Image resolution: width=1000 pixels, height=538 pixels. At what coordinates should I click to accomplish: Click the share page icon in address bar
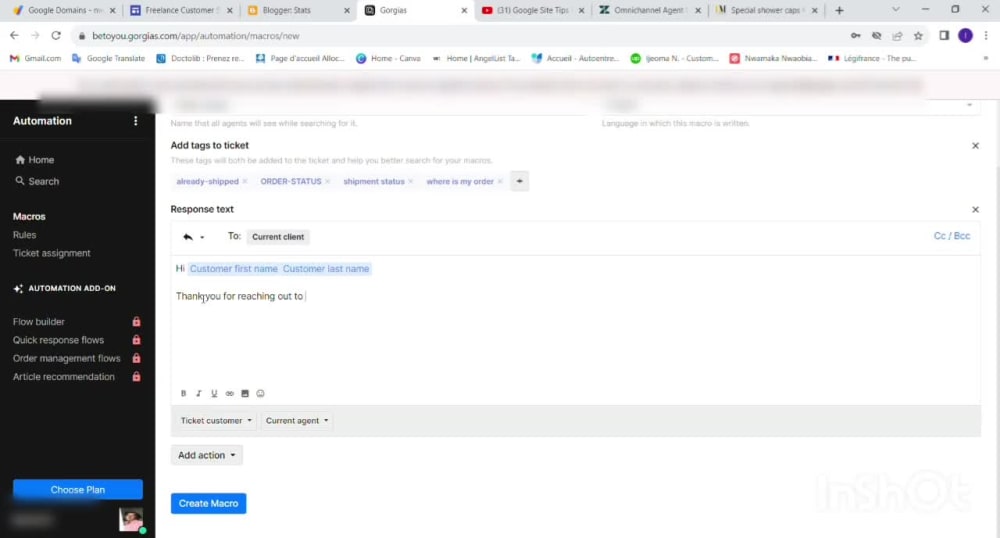click(897, 36)
